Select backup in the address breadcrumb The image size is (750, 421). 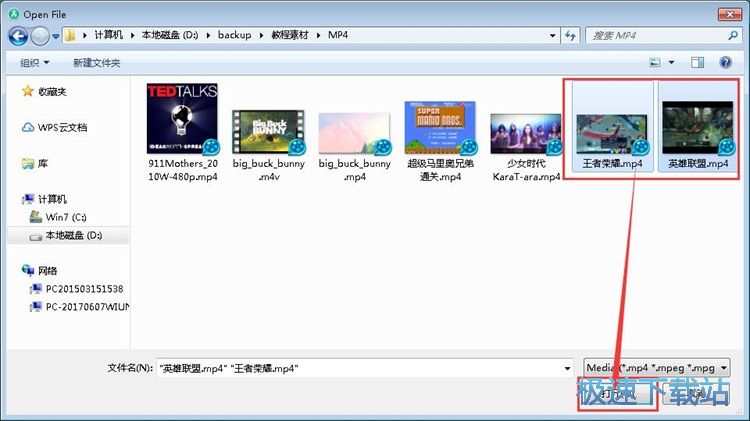pyautogui.click(x=234, y=35)
